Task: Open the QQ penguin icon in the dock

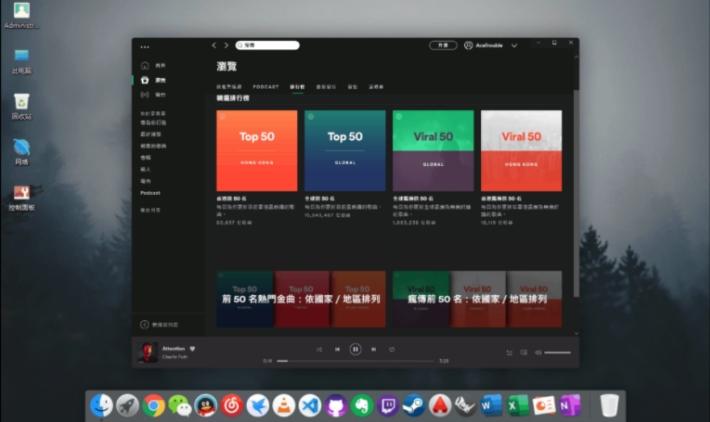Action: pyautogui.click(x=206, y=405)
